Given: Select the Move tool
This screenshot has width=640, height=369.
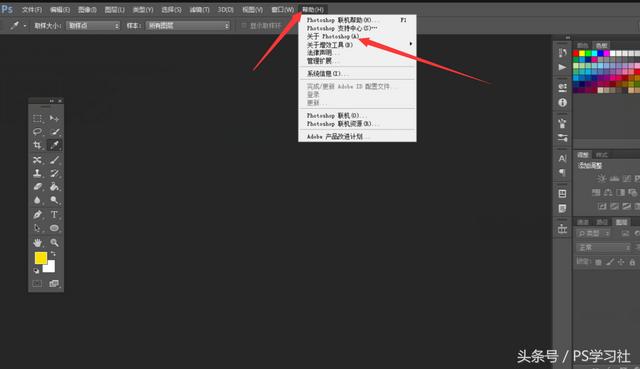Looking at the screenshot, I should click(54, 118).
